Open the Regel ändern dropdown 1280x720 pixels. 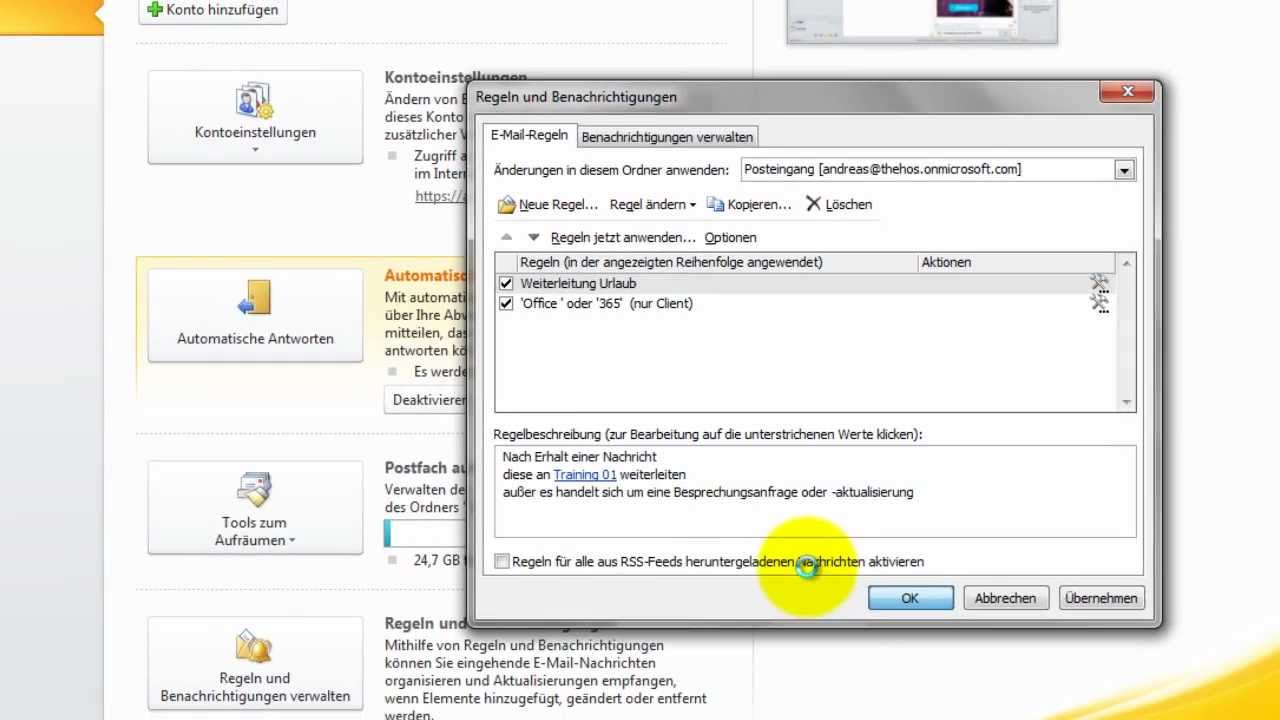653,204
